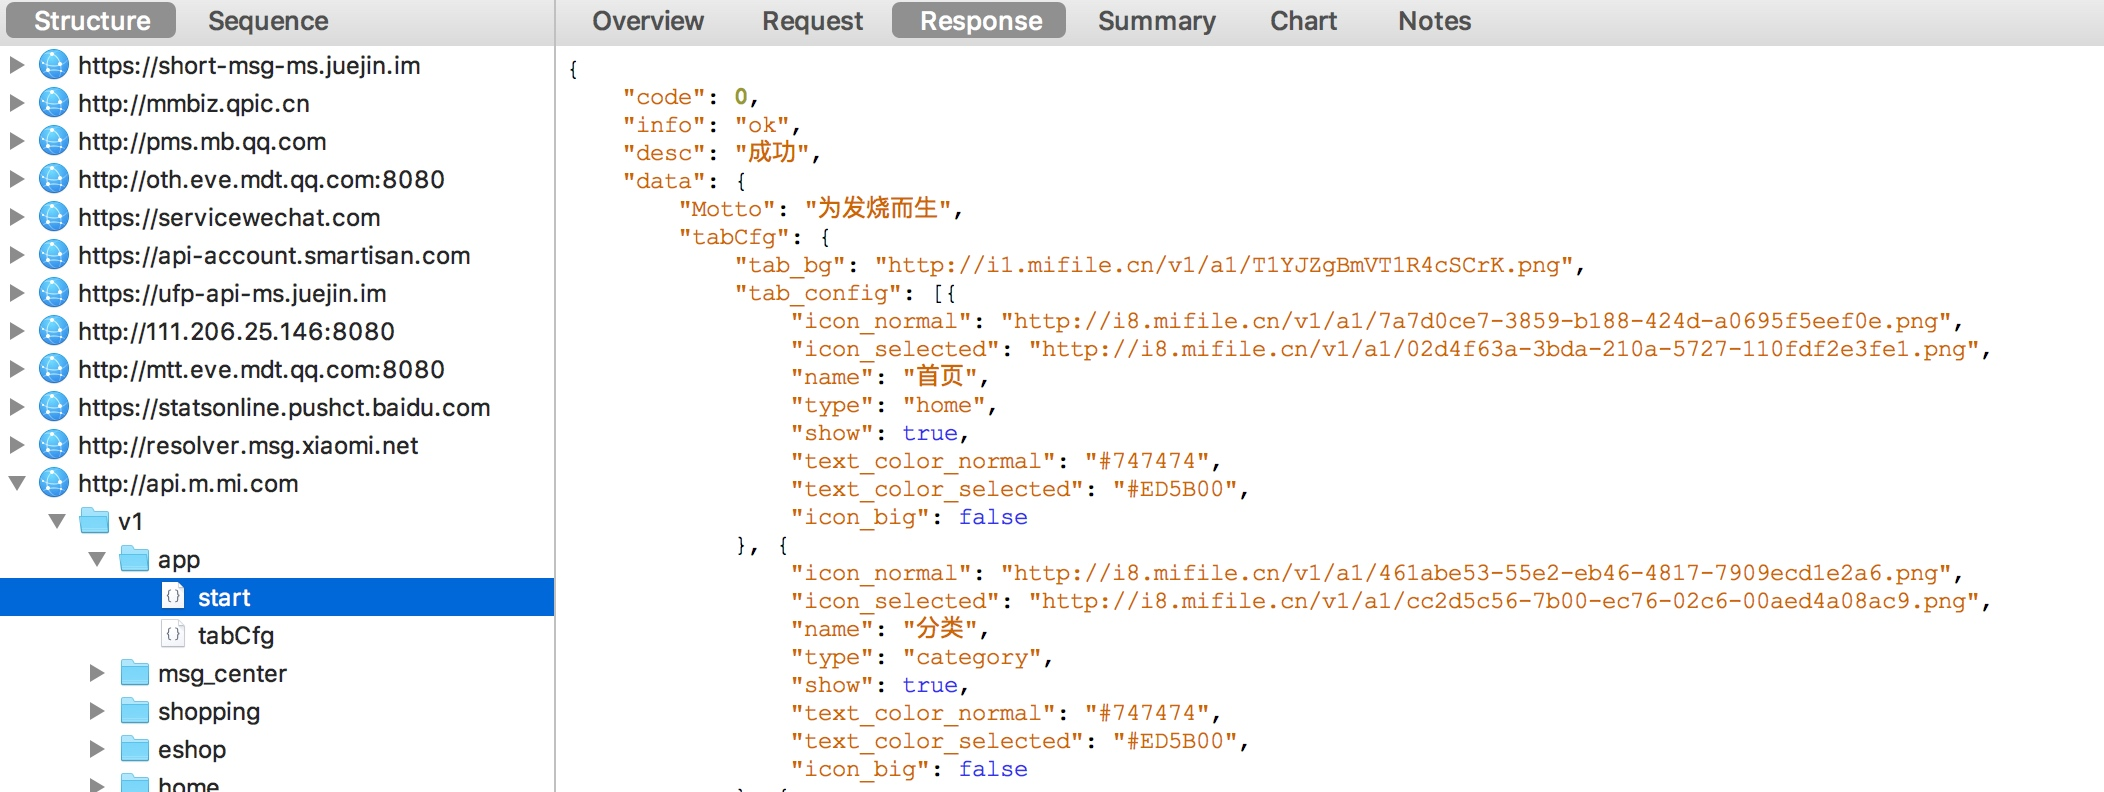Click globe icon of mmbiz.qpic.cn

click(x=54, y=103)
